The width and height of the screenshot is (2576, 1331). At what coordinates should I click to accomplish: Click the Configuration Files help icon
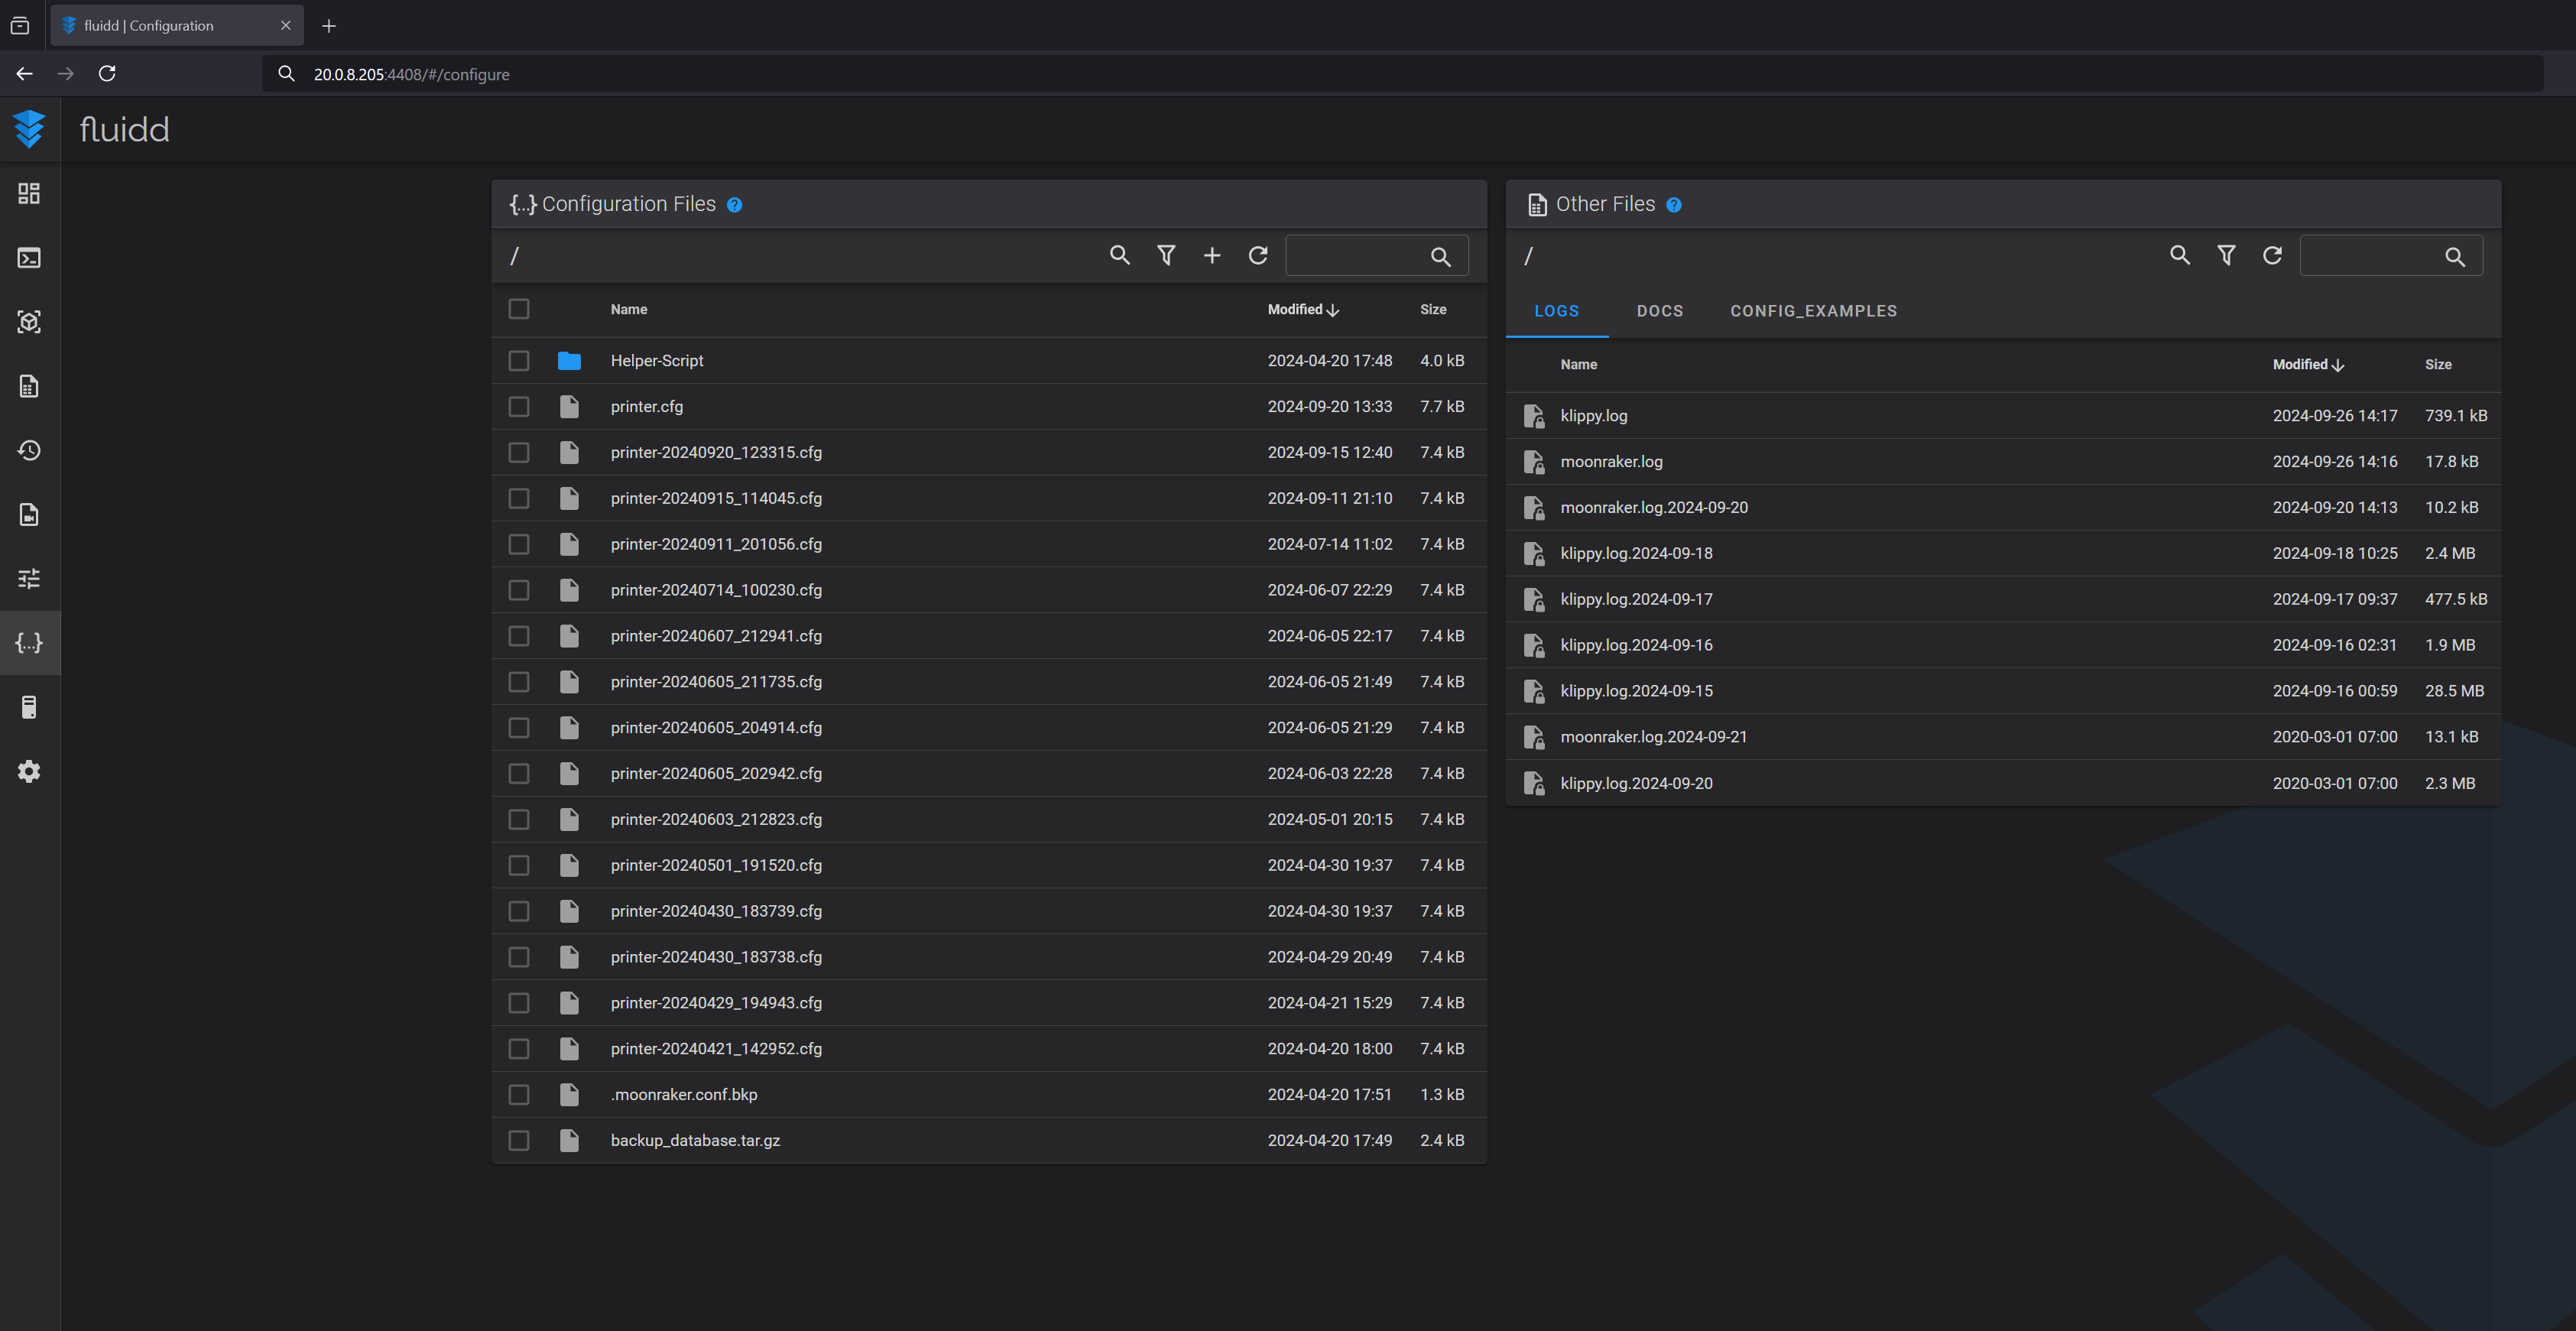[734, 205]
